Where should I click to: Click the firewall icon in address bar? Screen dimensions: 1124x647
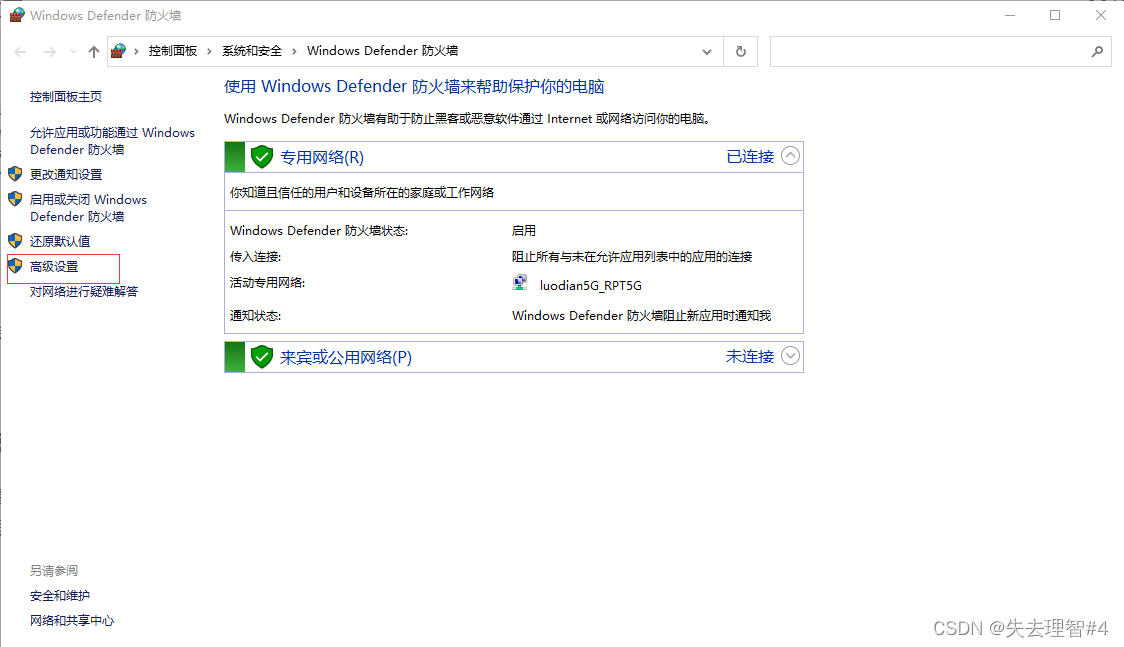[x=118, y=51]
